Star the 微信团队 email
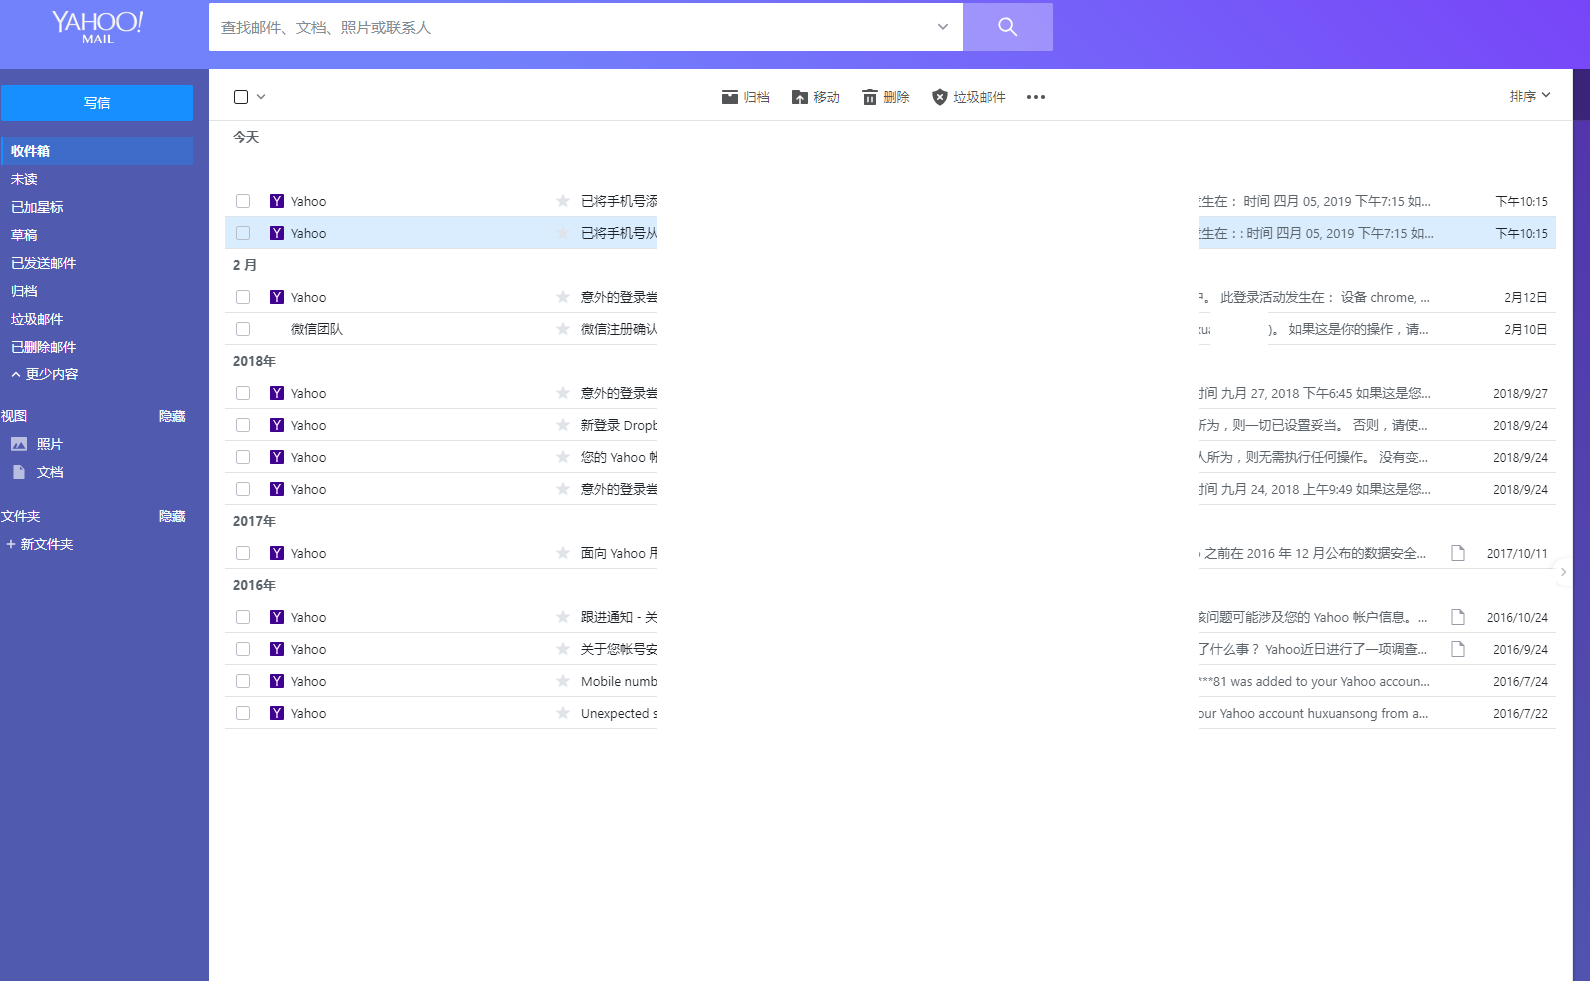The height and width of the screenshot is (981, 1590). (x=563, y=329)
